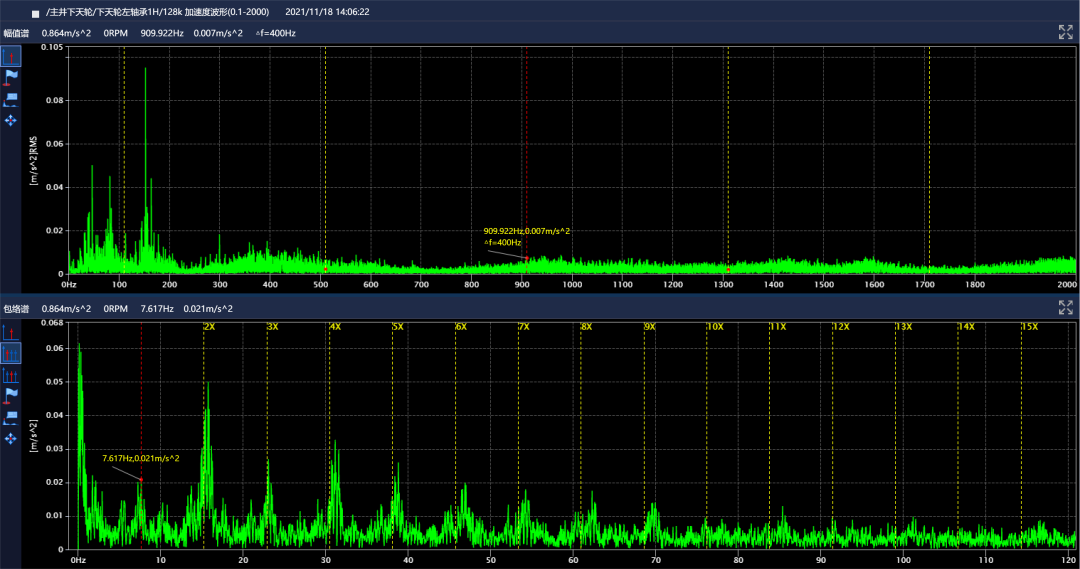
Task: Maximize the 幅值谱 chart with expand icon
Action: [x=1065, y=32]
